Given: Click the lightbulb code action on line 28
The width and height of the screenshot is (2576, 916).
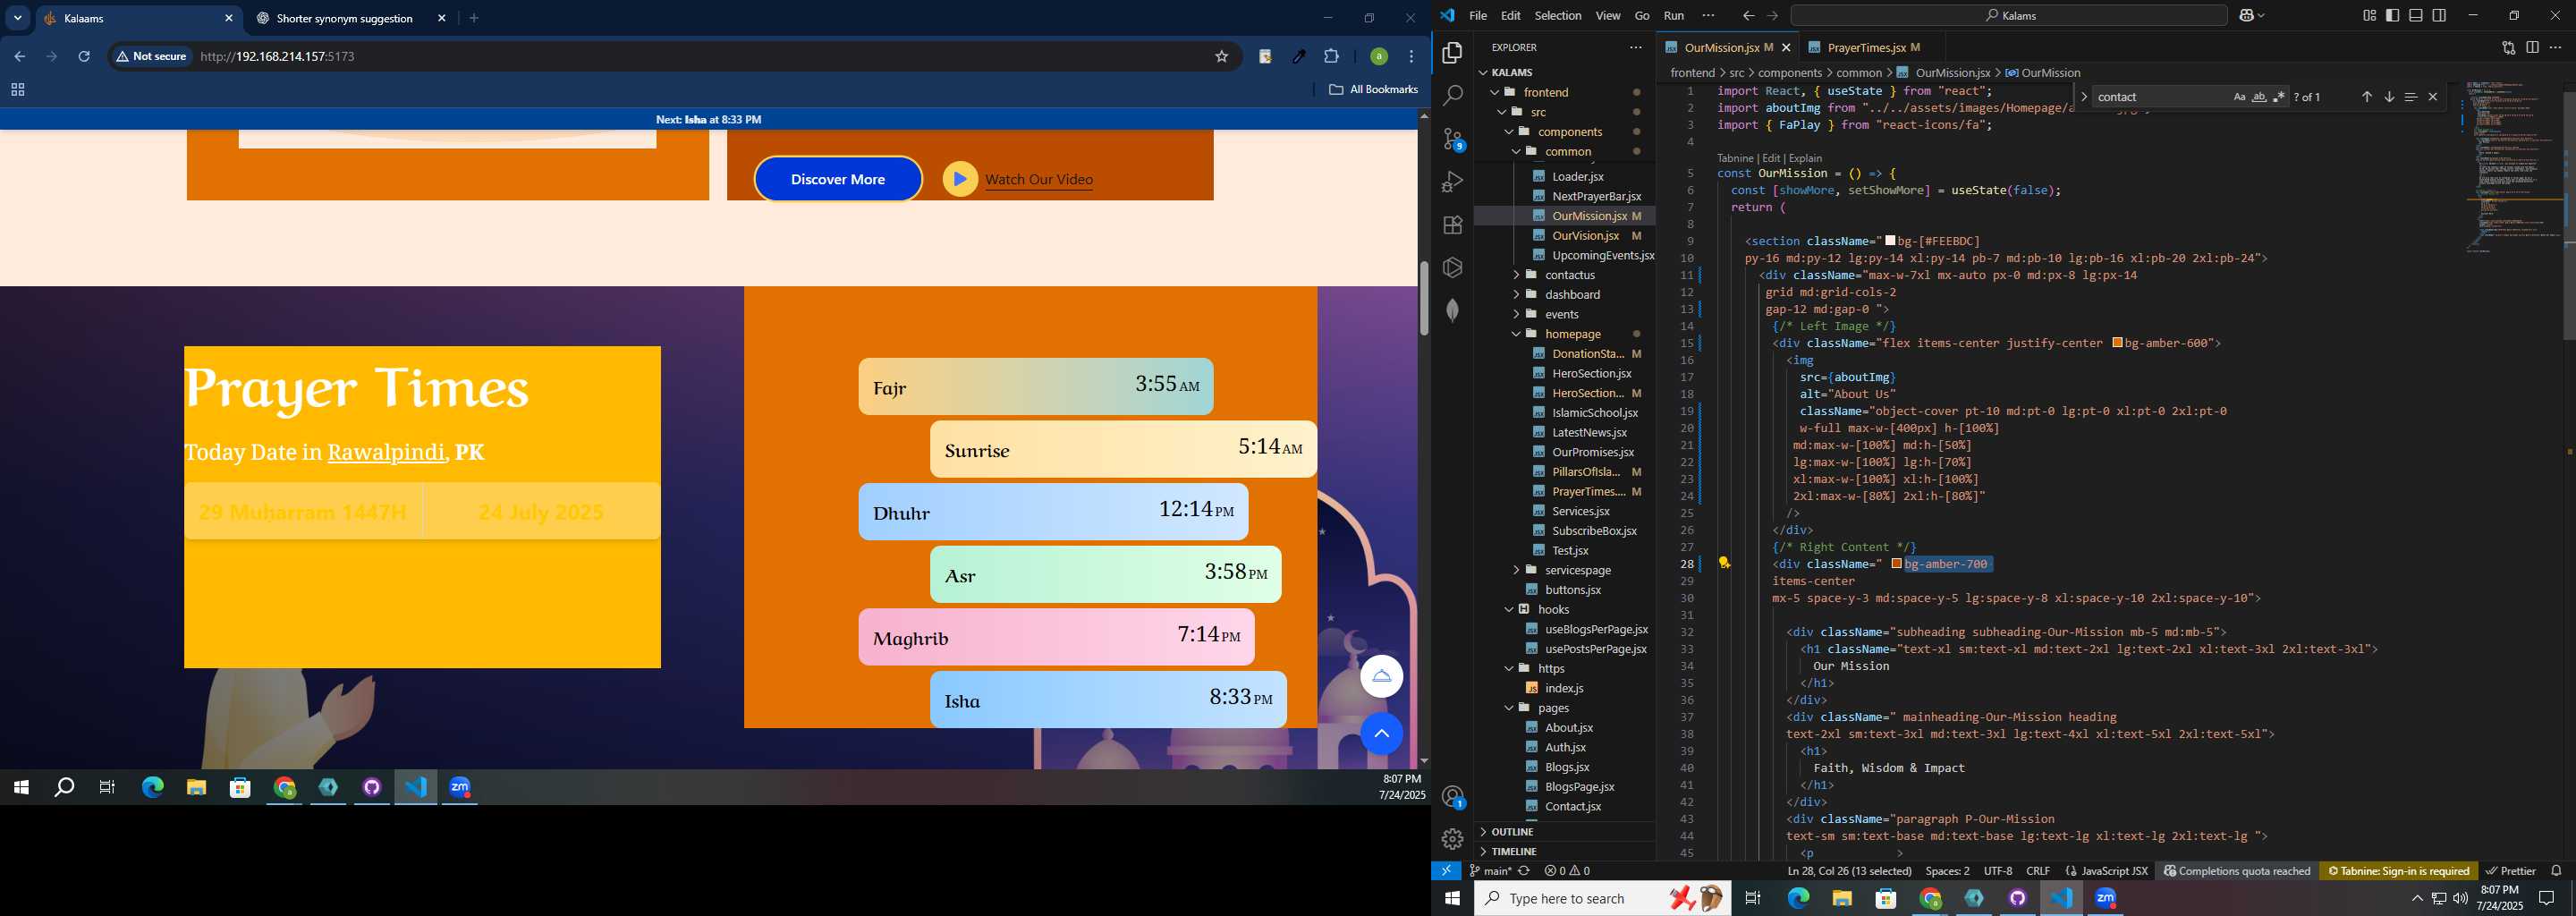Looking at the screenshot, I should click(1724, 563).
